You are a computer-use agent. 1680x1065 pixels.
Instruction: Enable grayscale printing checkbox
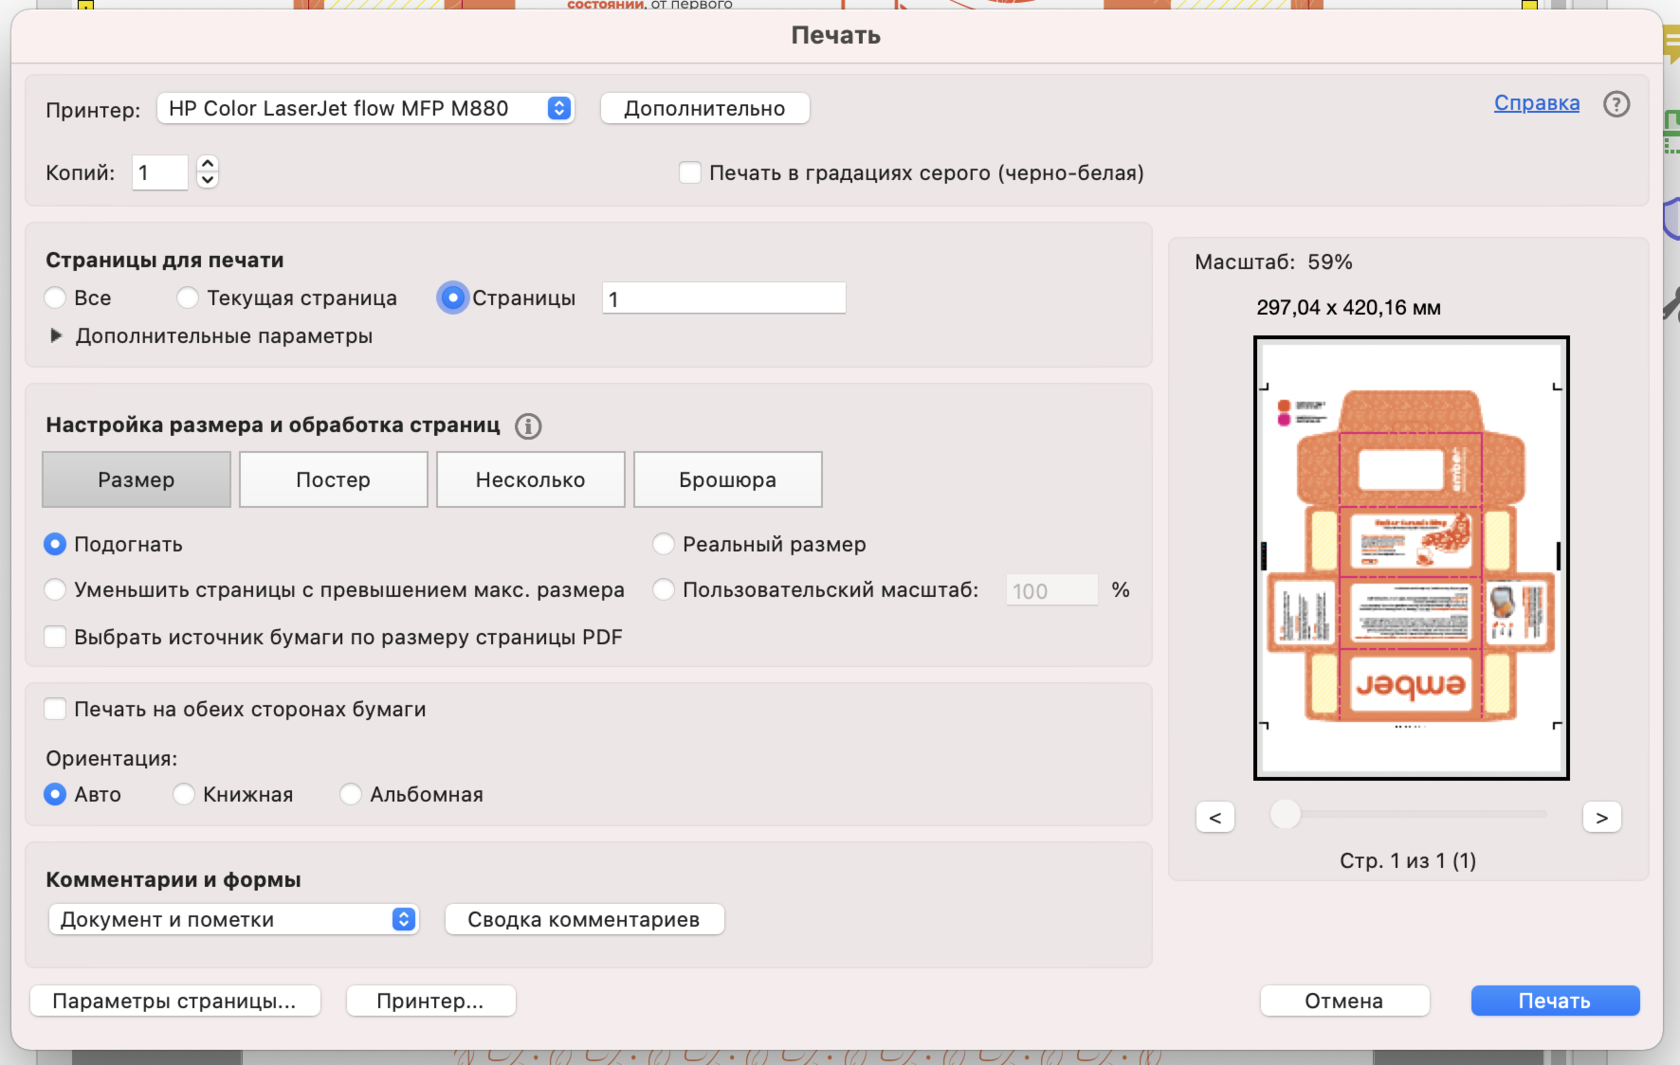(x=690, y=173)
